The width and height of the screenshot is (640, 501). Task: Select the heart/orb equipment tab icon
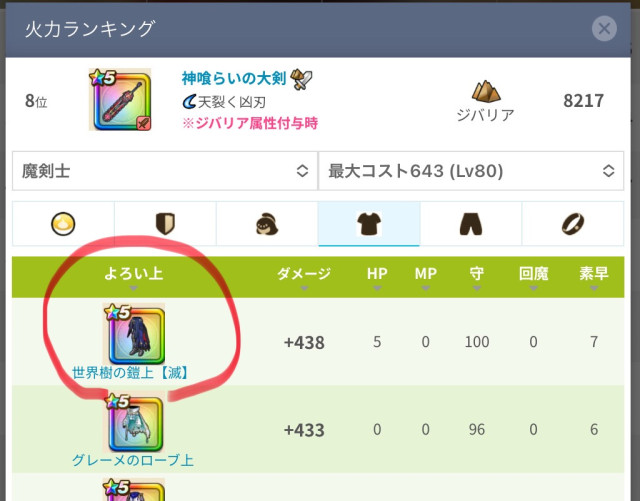63,224
